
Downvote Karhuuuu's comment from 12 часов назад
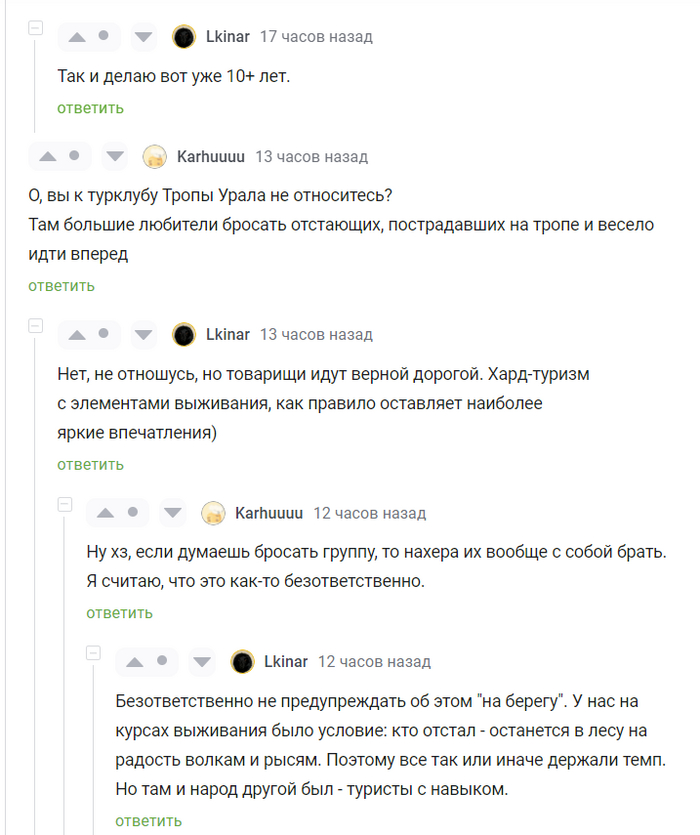(173, 514)
